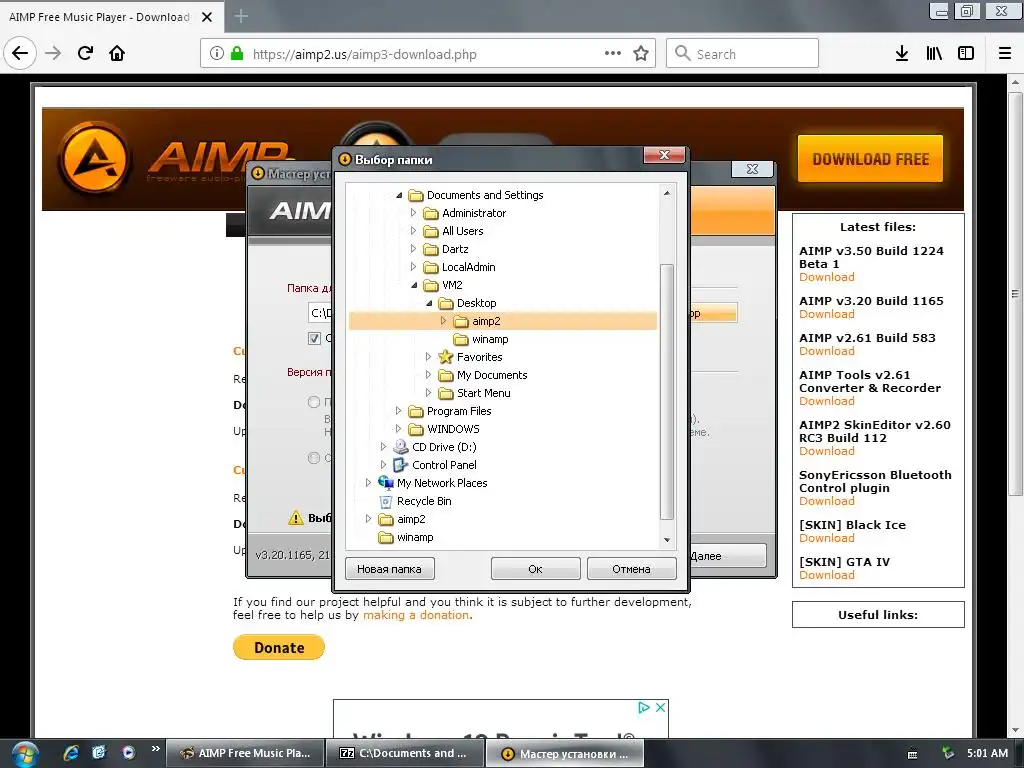1024x768 pixels.
Task: Click Download under AIMP v2.61 Build 583
Action: coord(827,351)
